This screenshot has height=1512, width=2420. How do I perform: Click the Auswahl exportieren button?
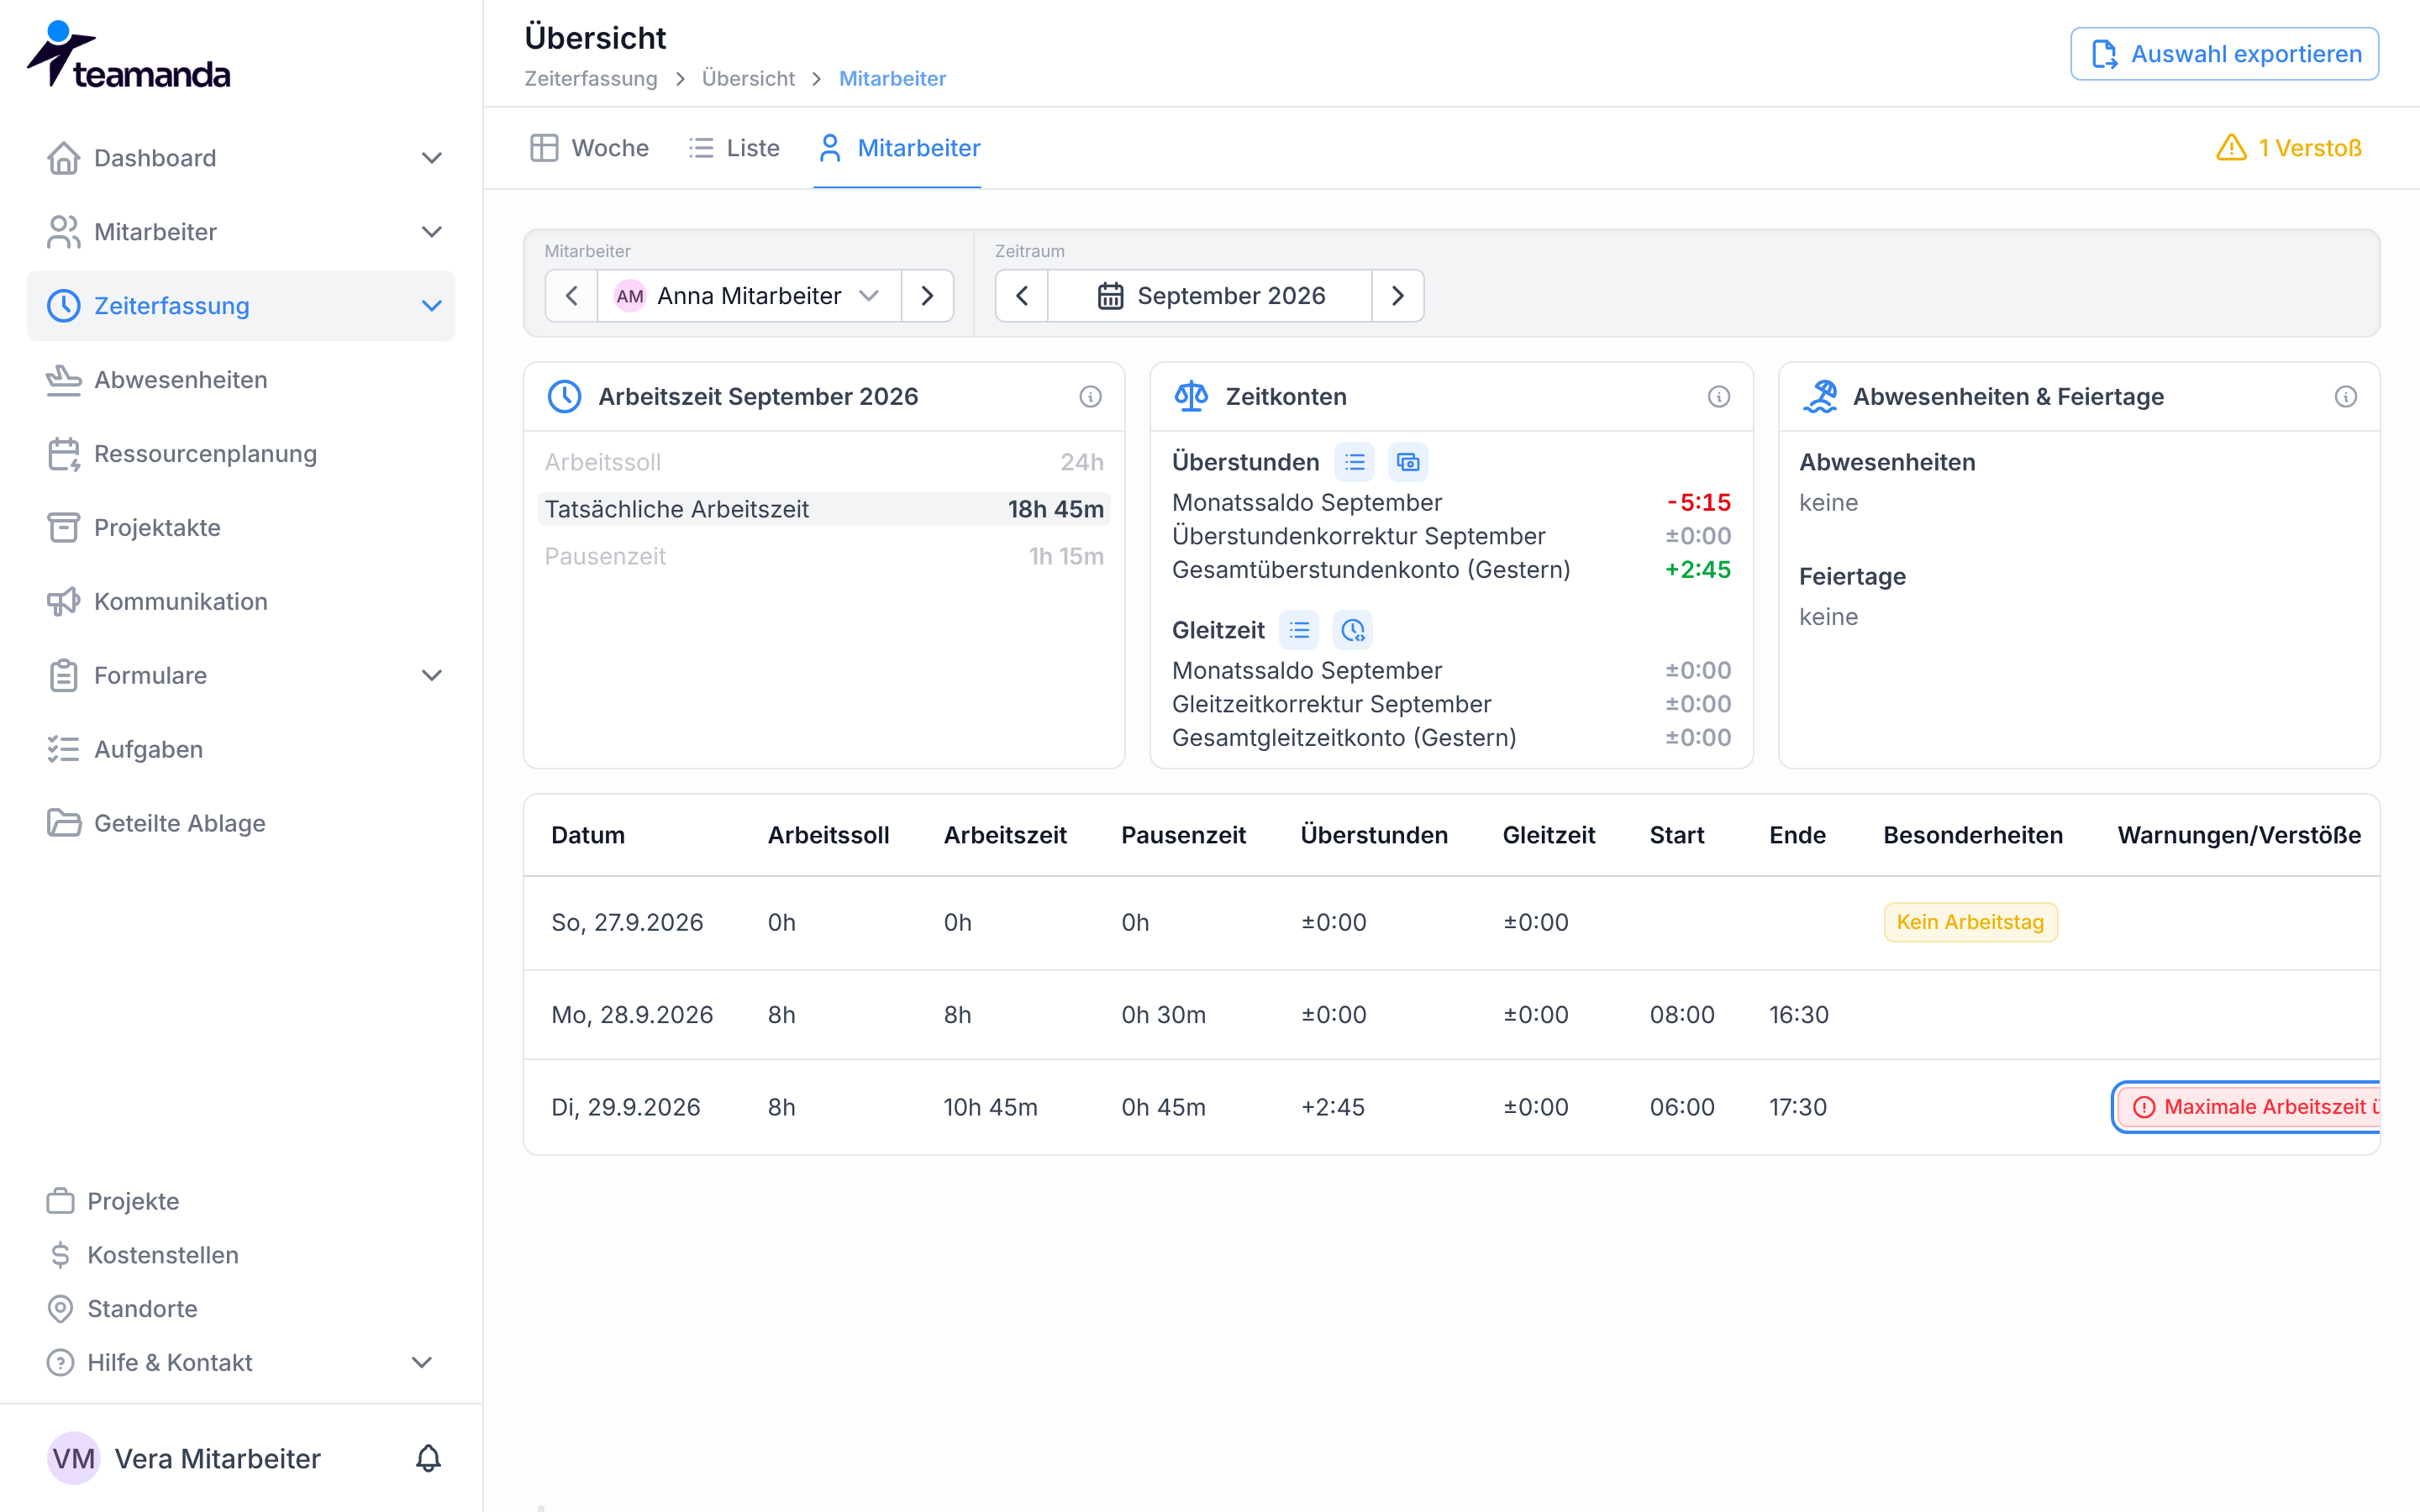pos(2224,54)
